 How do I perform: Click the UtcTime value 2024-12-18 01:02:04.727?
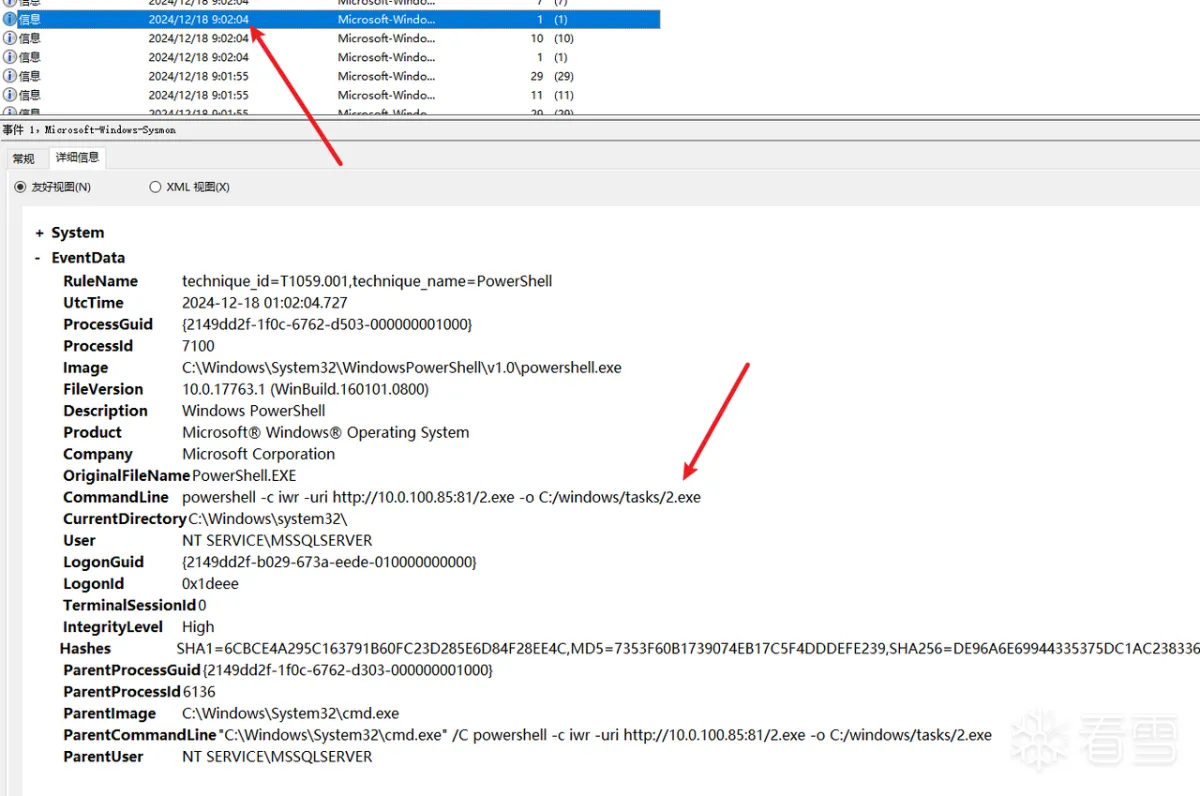[265, 303]
